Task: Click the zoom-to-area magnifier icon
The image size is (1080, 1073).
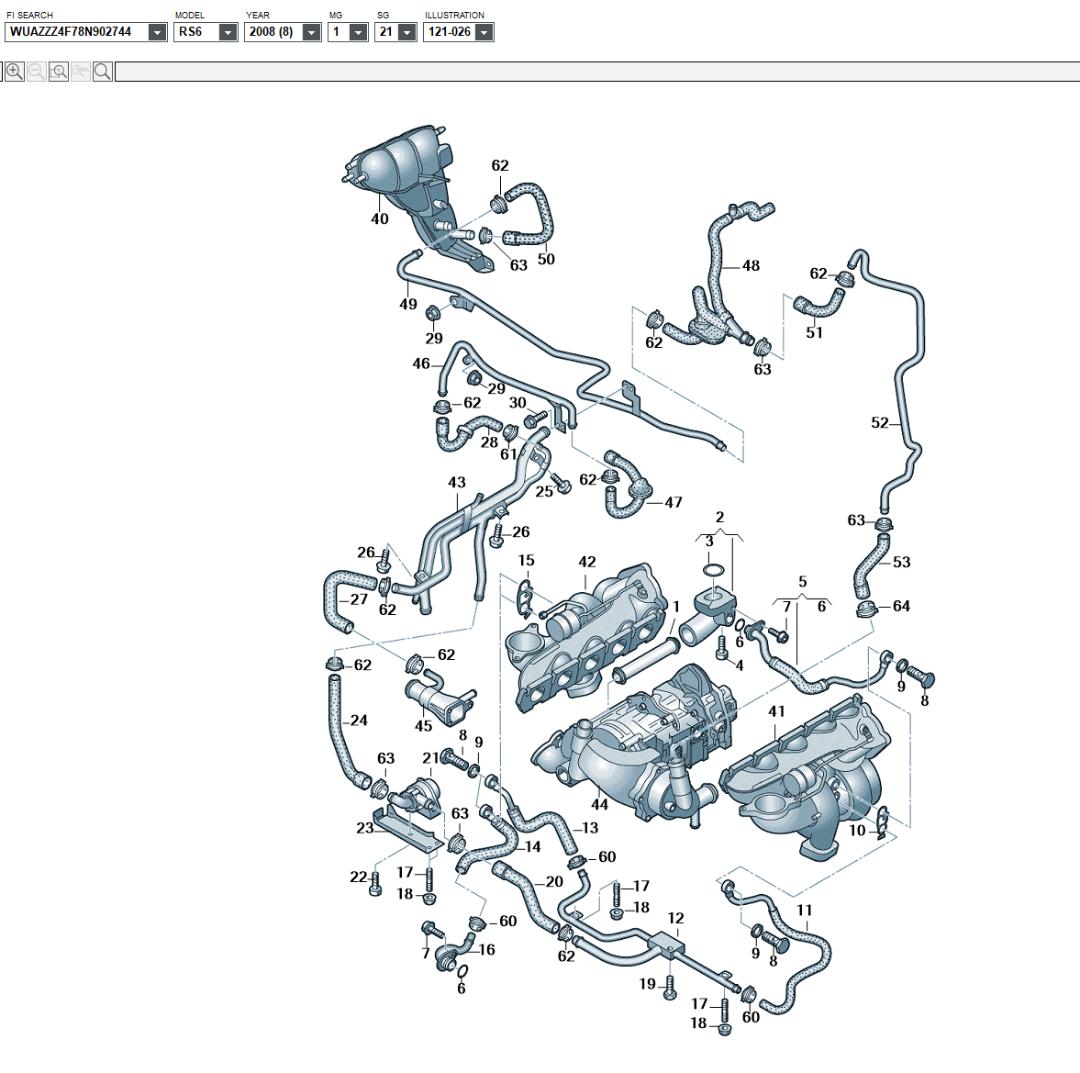Action: tap(59, 71)
